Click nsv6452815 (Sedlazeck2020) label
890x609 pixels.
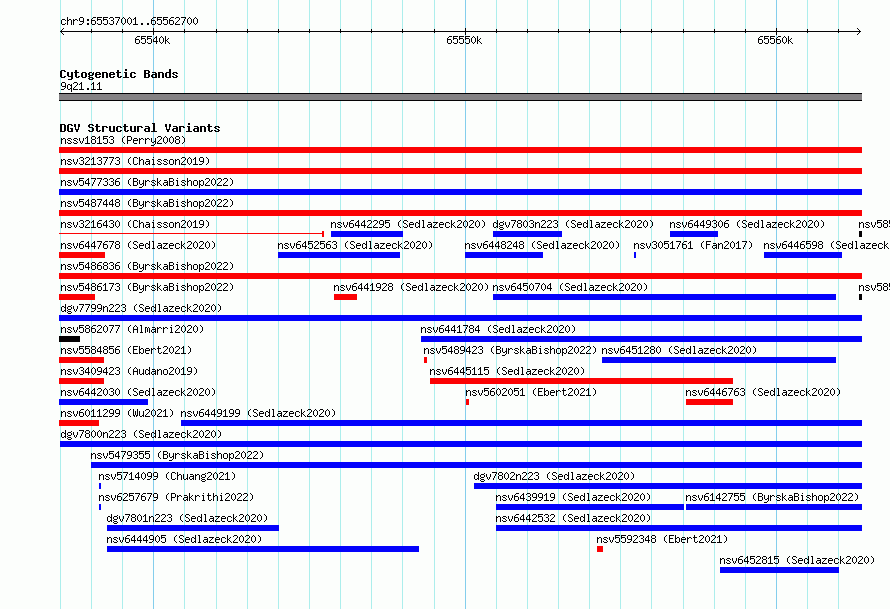point(797,560)
